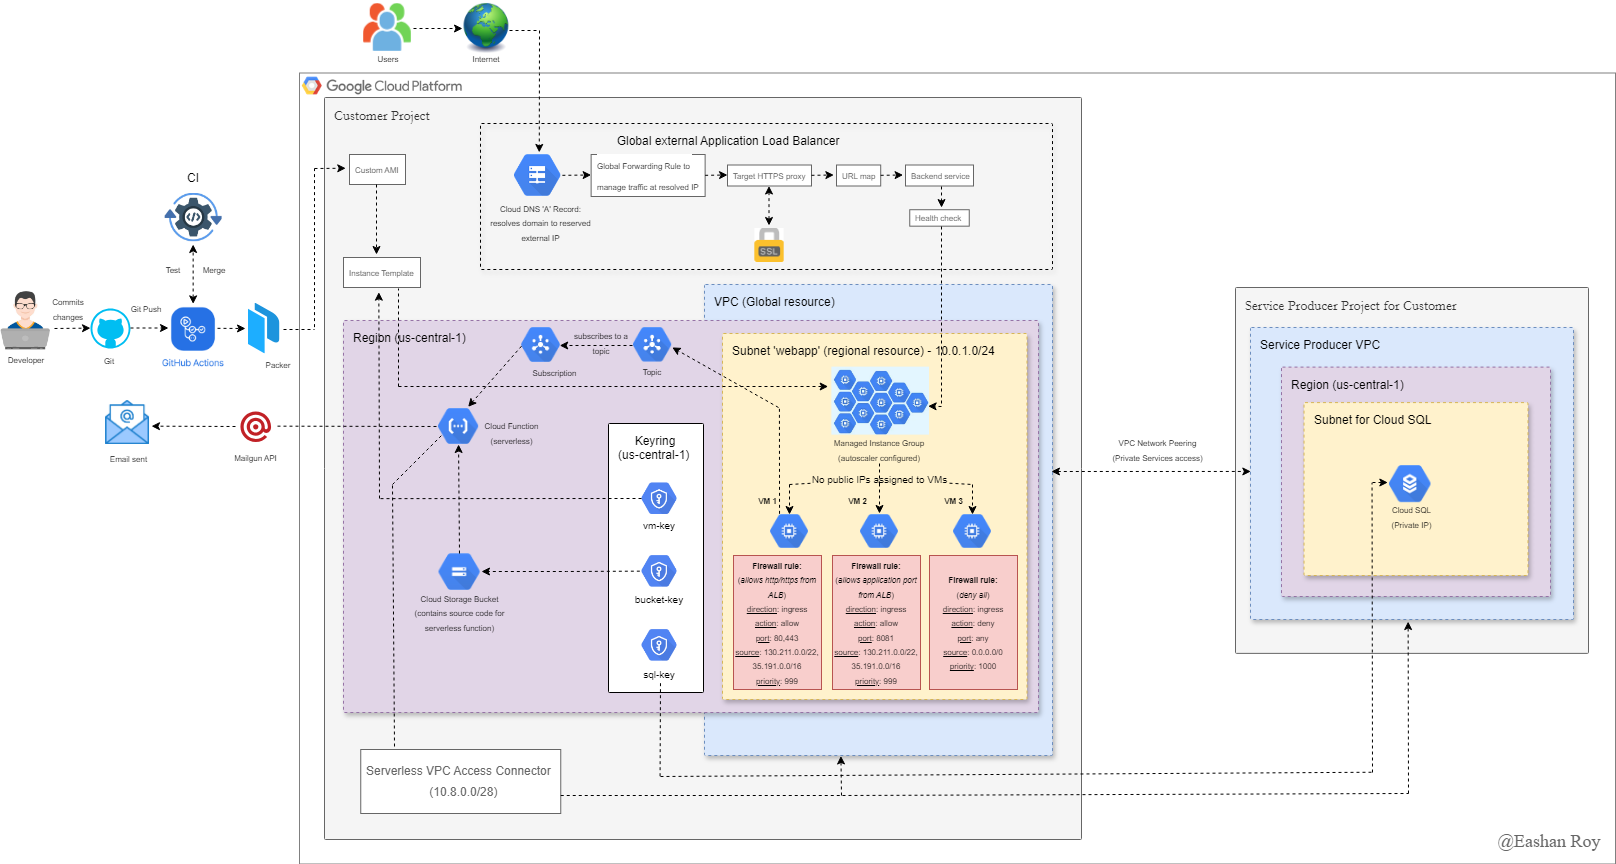Viewport: 1616px width, 864px height.
Task: Select the application port firewall rule box
Action: click(x=876, y=622)
